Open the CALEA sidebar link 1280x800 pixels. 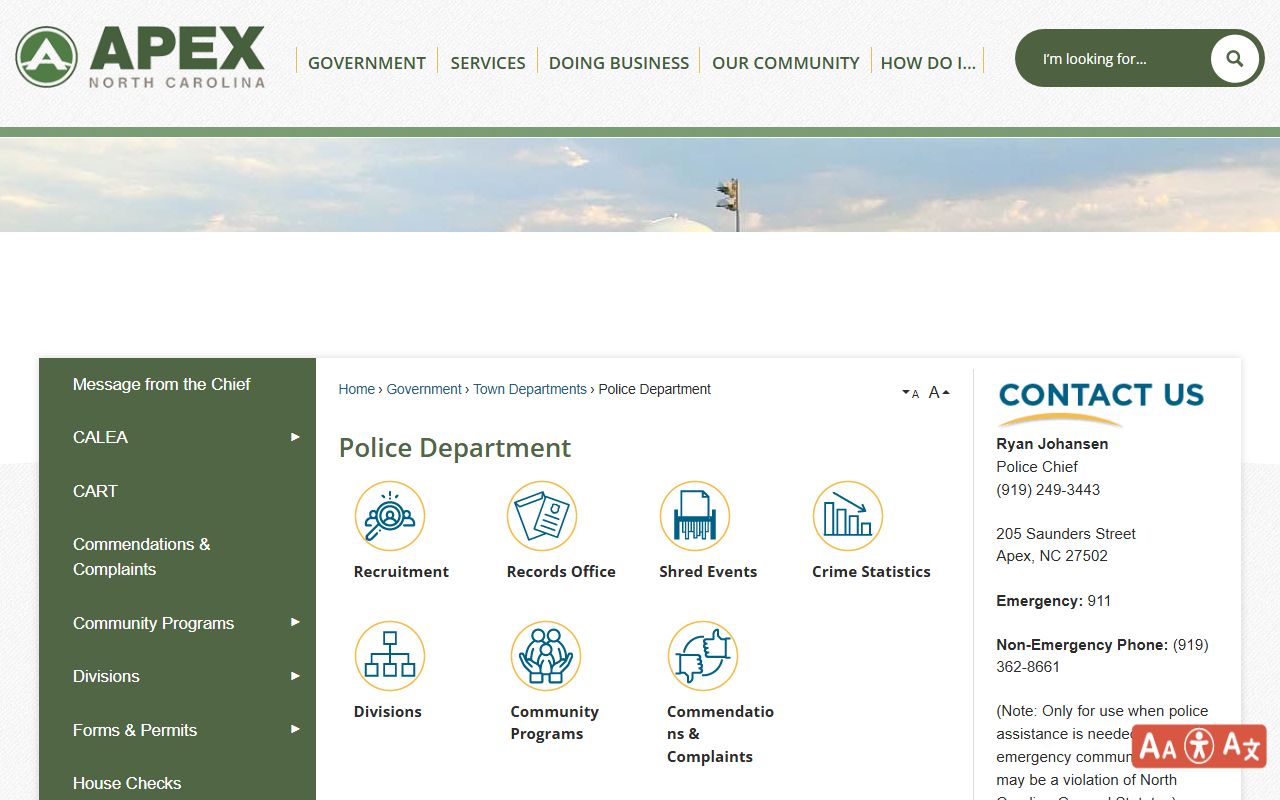click(x=101, y=437)
